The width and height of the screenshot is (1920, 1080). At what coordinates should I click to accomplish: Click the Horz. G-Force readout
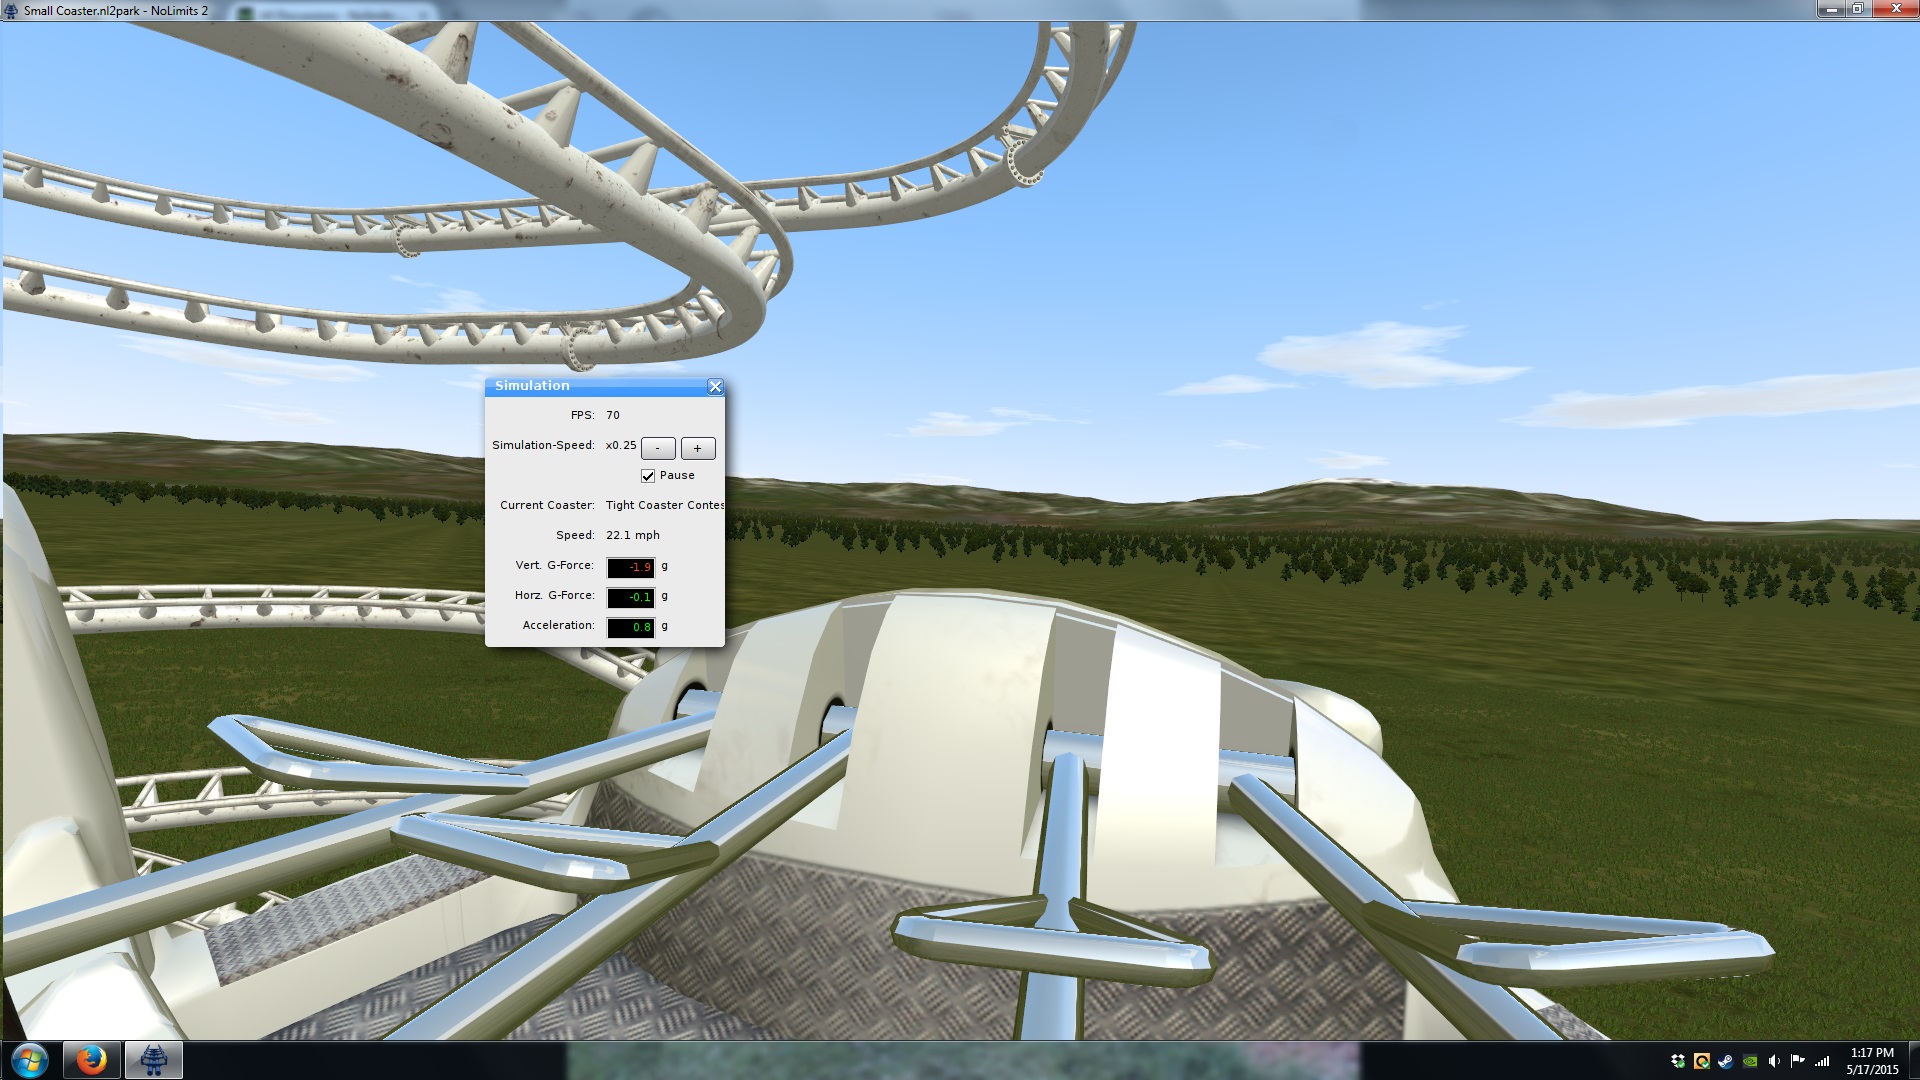631,597
